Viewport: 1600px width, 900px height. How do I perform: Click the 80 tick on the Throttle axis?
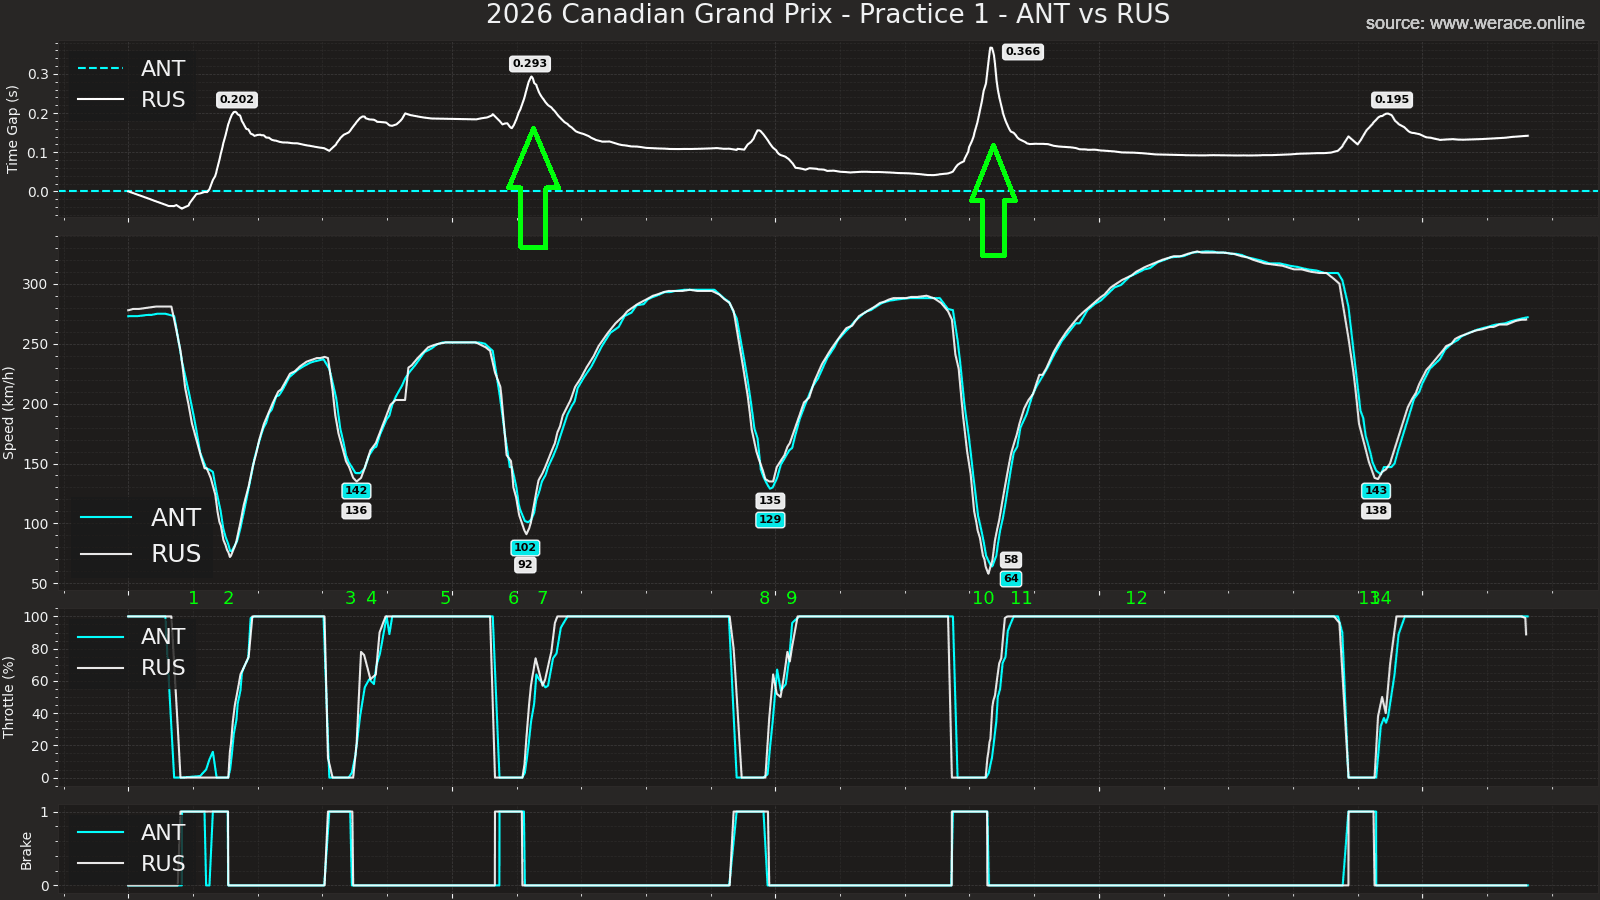[40, 649]
